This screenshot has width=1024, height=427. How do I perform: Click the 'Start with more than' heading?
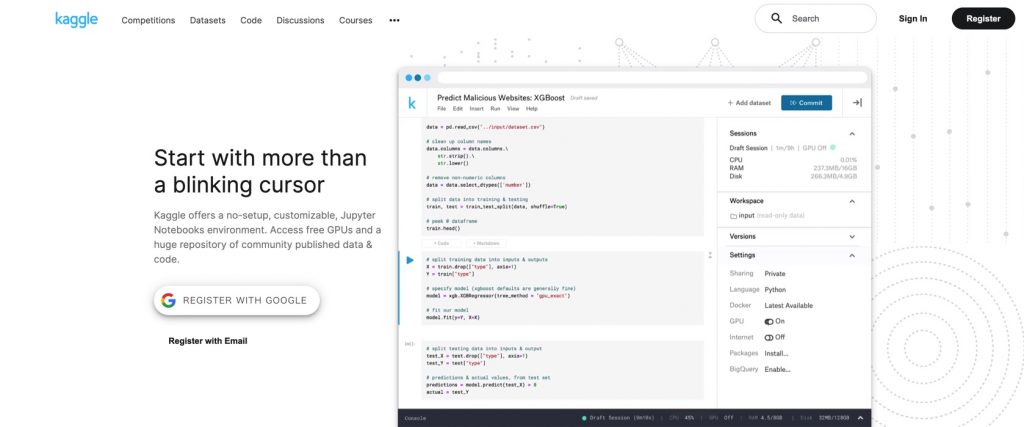tap(260, 158)
